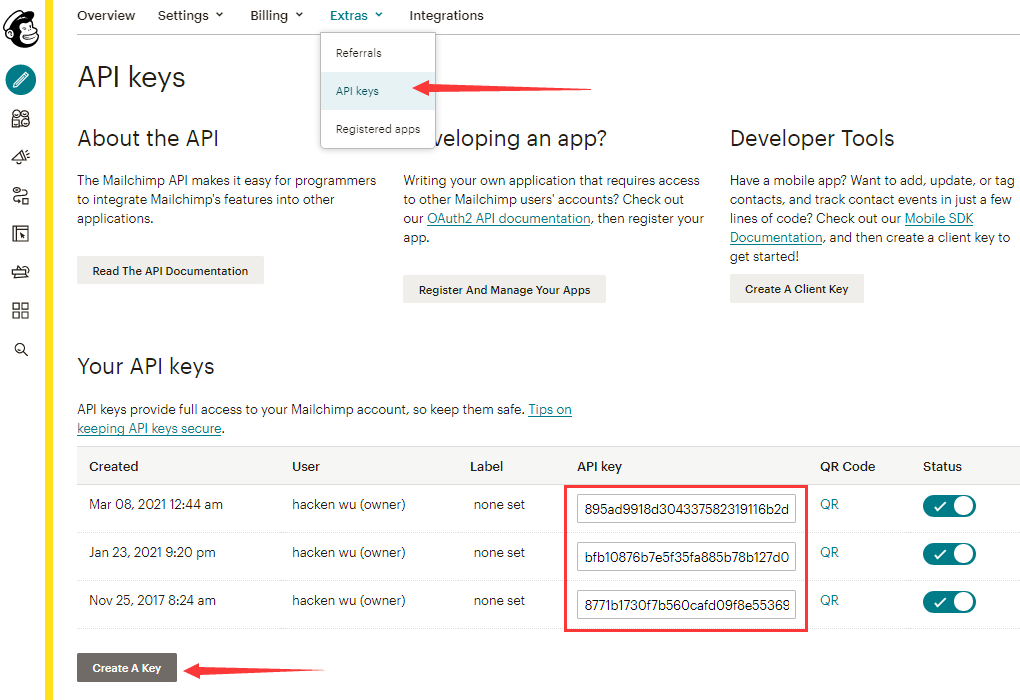Open the Audience sidebar icon
The image size is (1020, 700).
(21, 118)
